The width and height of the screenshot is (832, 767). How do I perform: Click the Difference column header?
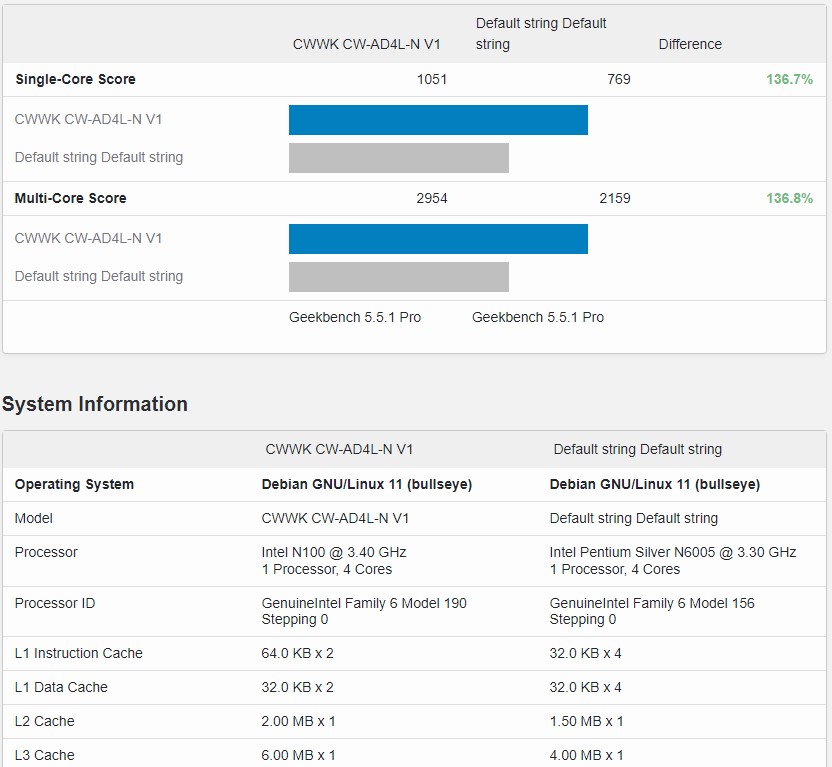pyautogui.click(x=690, y=44)
